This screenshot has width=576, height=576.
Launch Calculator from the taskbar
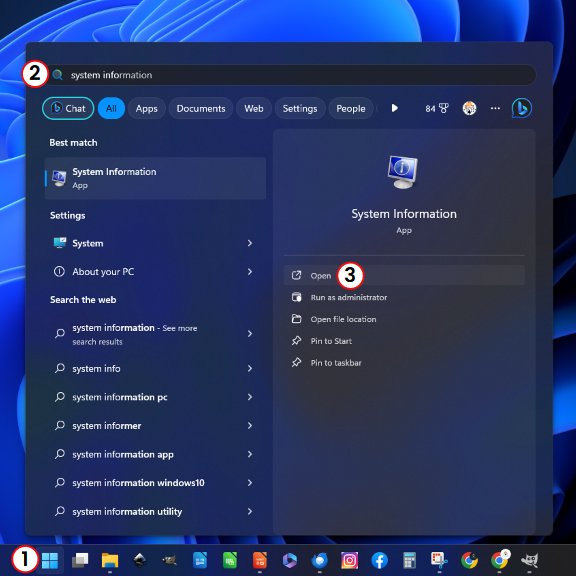pos(409,561)
